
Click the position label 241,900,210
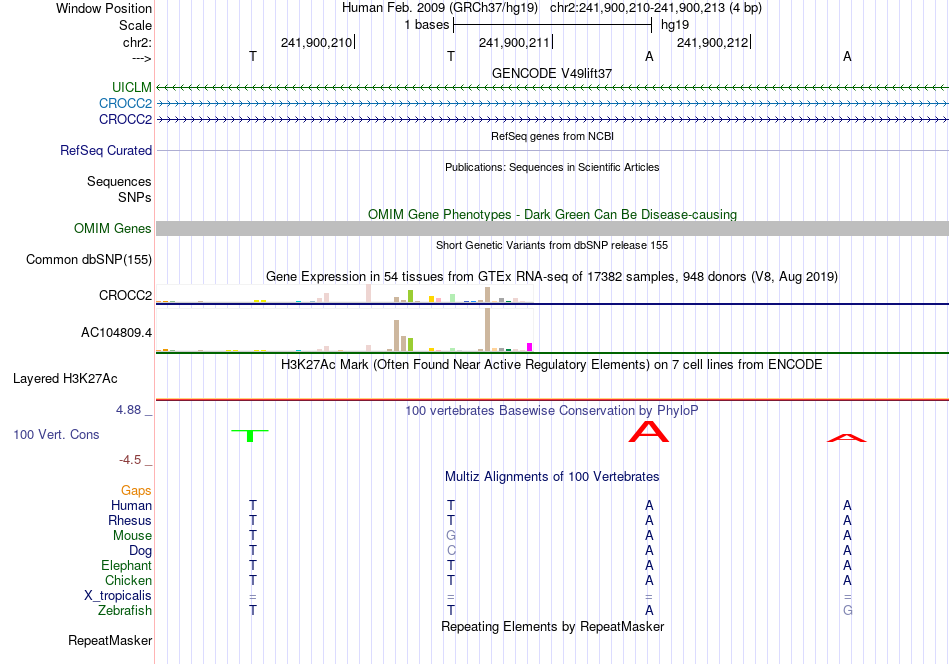(x=316, y=42)
